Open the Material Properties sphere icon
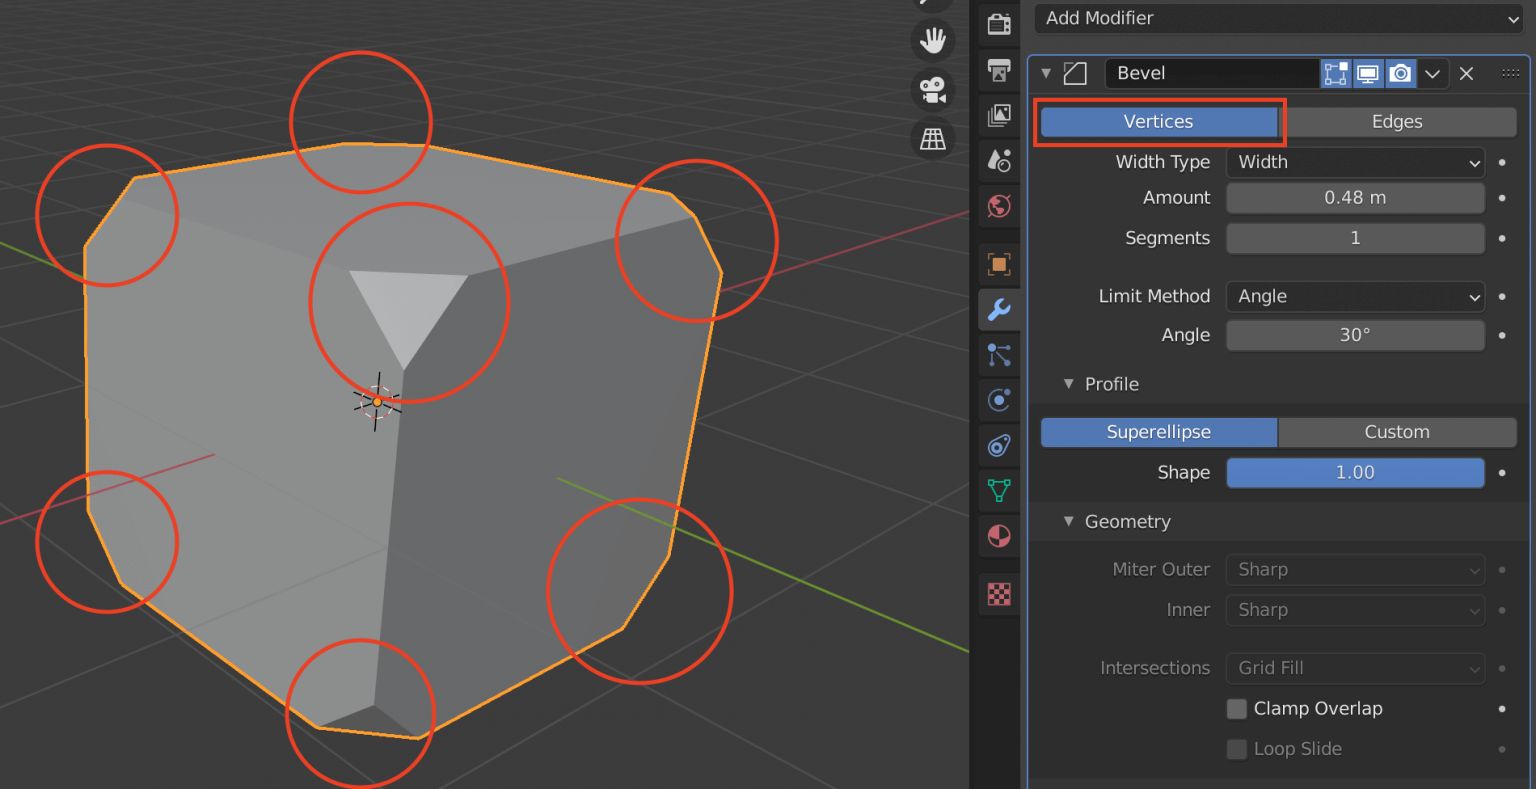Viewport: 1536px width, 789px height. [999, 536]
